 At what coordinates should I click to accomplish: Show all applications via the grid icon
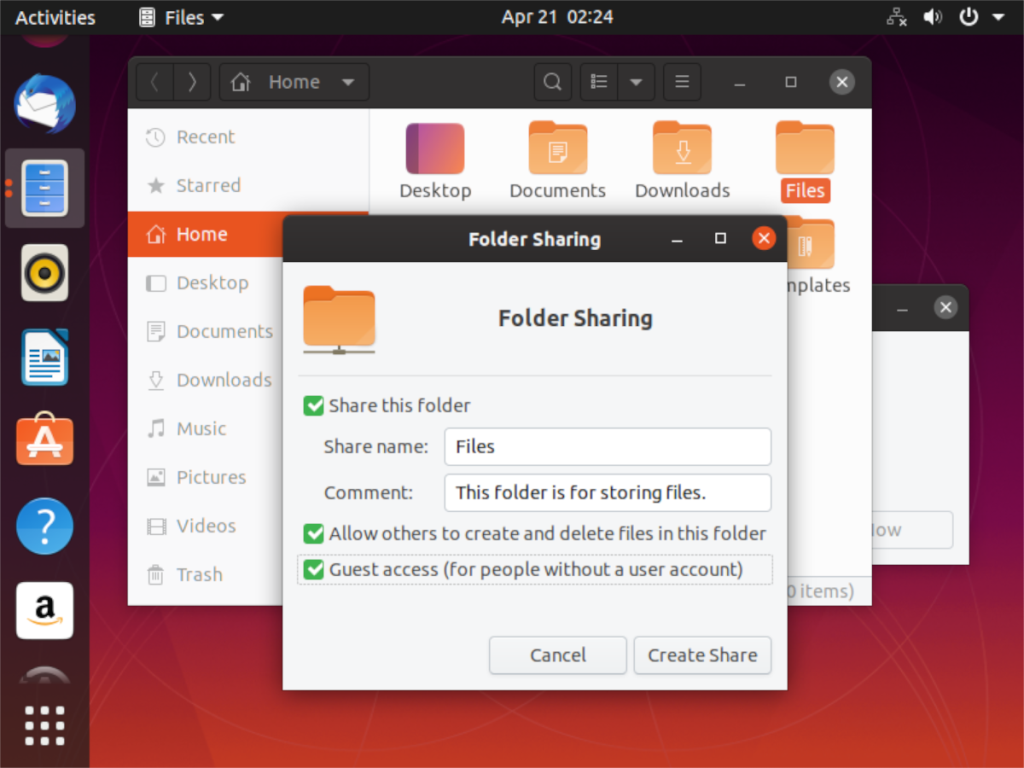[44, 725]
